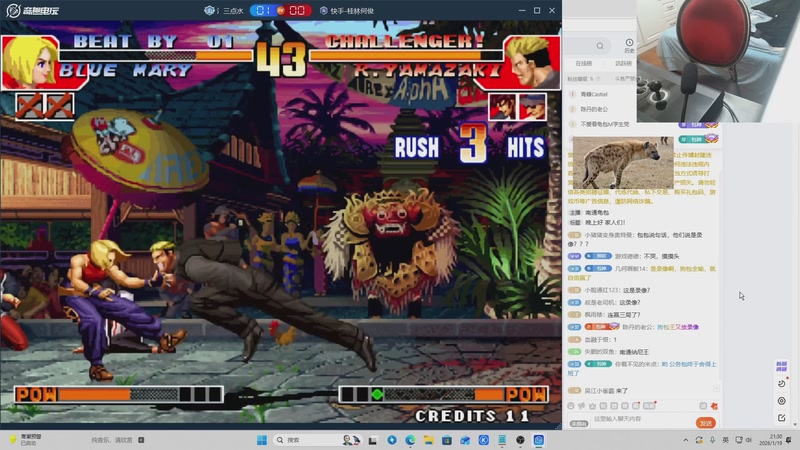Click the 吴江小崔霸 来了 entry notice
The height and width of the screenshot is (450, 800).
[598, 391]
